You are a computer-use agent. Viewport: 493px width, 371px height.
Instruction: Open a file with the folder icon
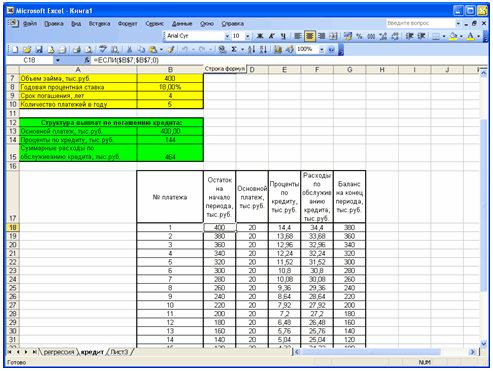click(27, 50)
